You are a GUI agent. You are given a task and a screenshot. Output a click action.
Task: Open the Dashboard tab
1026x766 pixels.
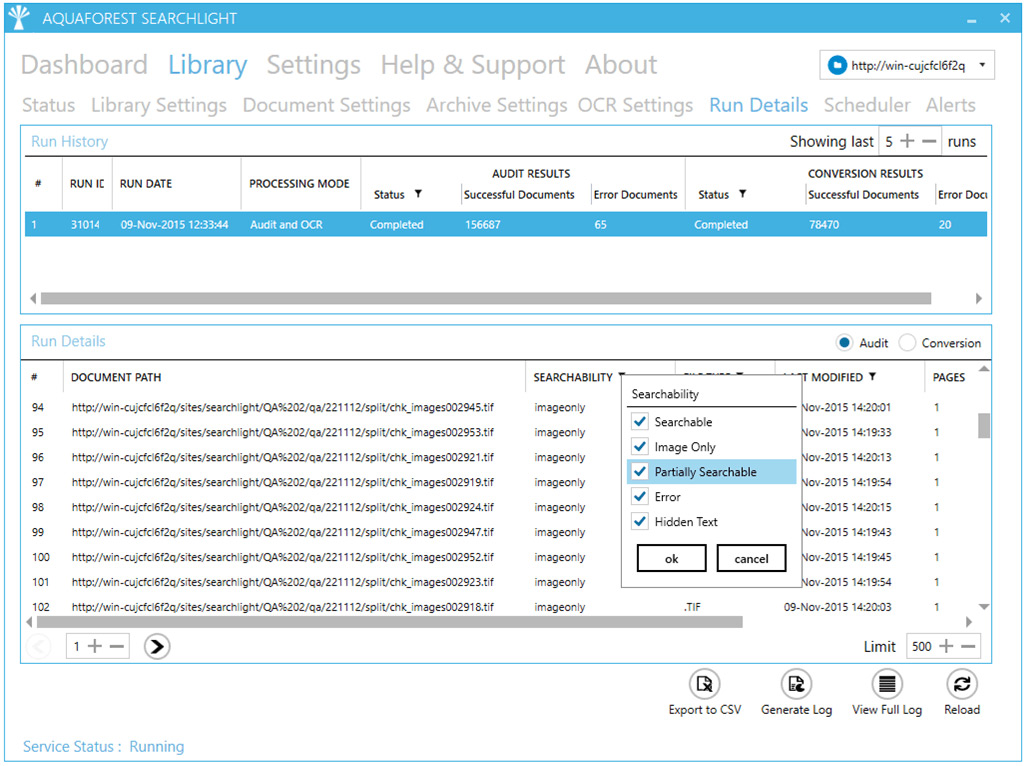[84, 65]
